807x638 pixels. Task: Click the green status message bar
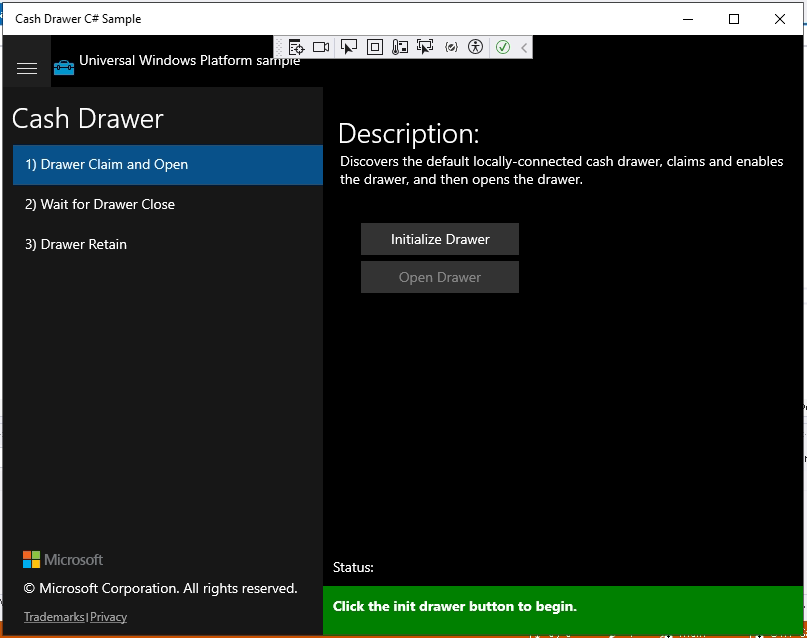tap(563, 610)
